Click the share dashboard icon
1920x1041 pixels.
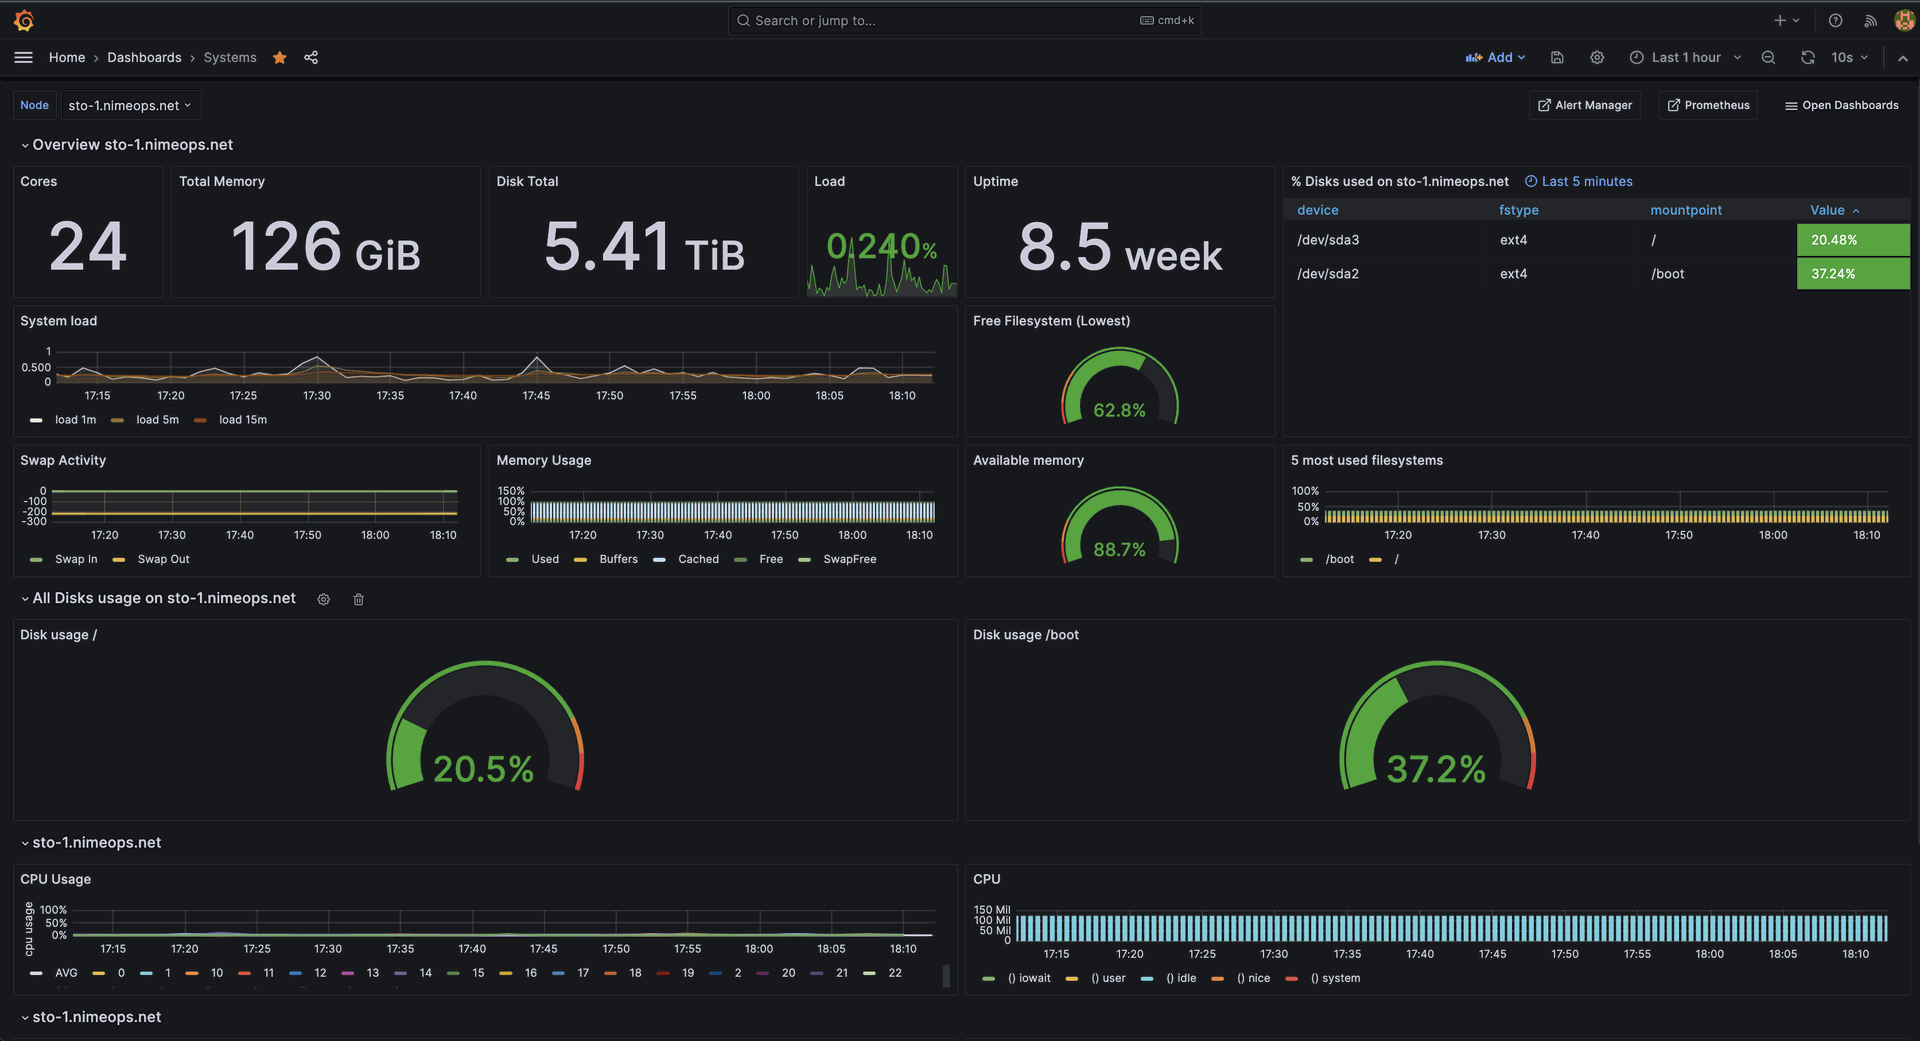click(x=311, y=58)
